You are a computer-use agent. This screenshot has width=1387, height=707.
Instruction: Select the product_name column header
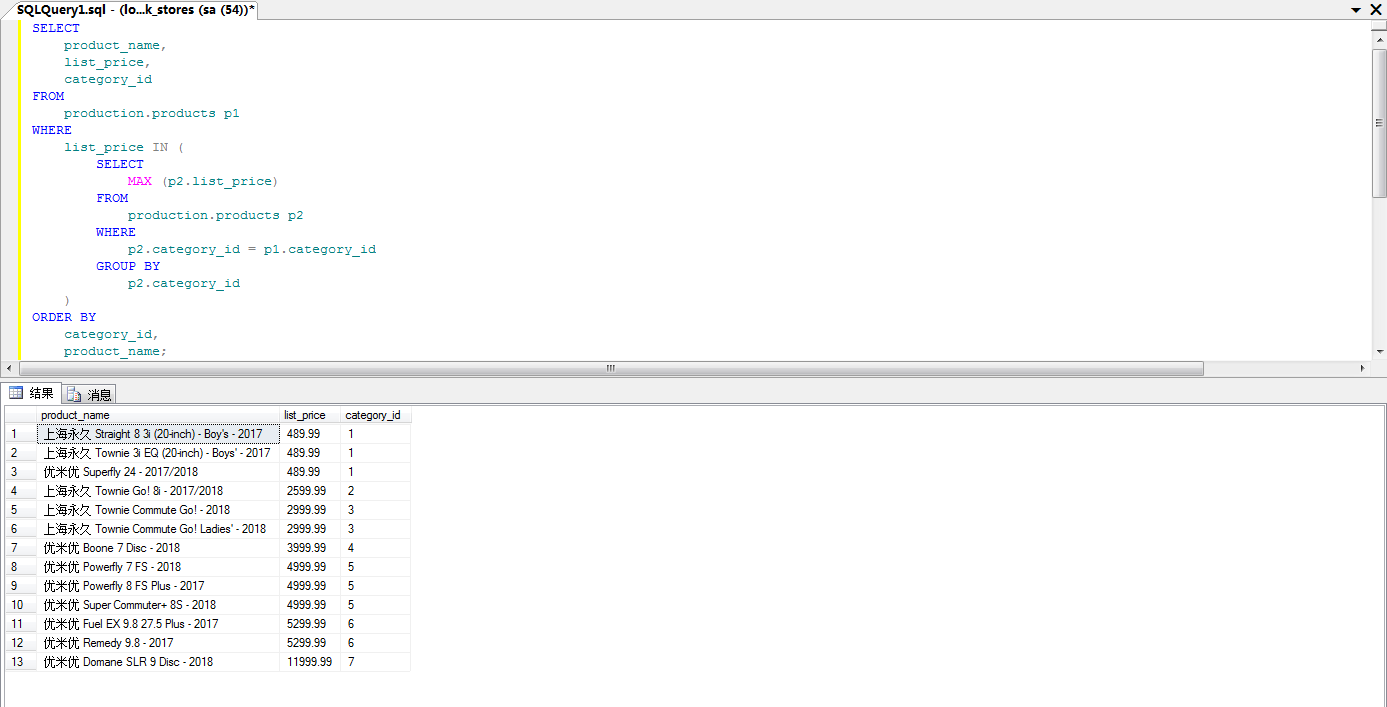[158, 415]
